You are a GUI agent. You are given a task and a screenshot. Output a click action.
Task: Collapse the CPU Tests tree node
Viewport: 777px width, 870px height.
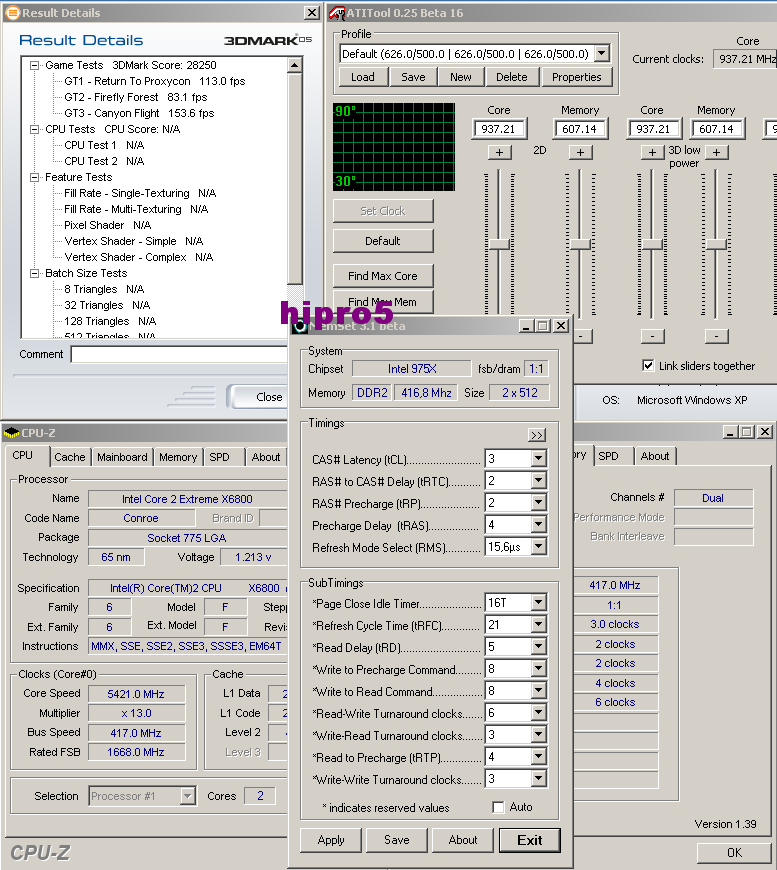click(34, 129)
